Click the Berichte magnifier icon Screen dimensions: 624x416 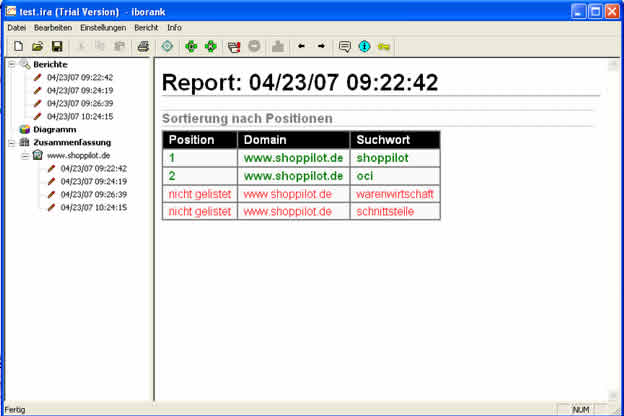pos(25,64)
